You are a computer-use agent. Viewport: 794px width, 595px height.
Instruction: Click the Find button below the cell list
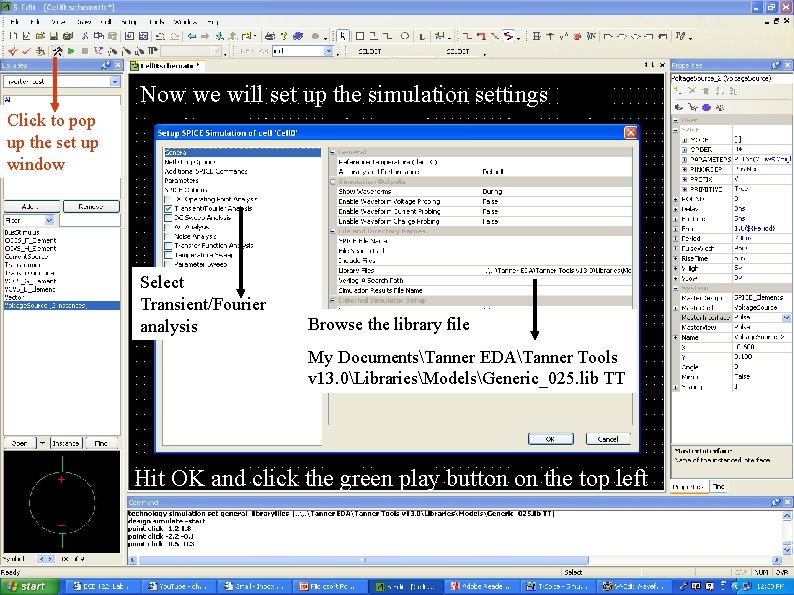(101, 443)
